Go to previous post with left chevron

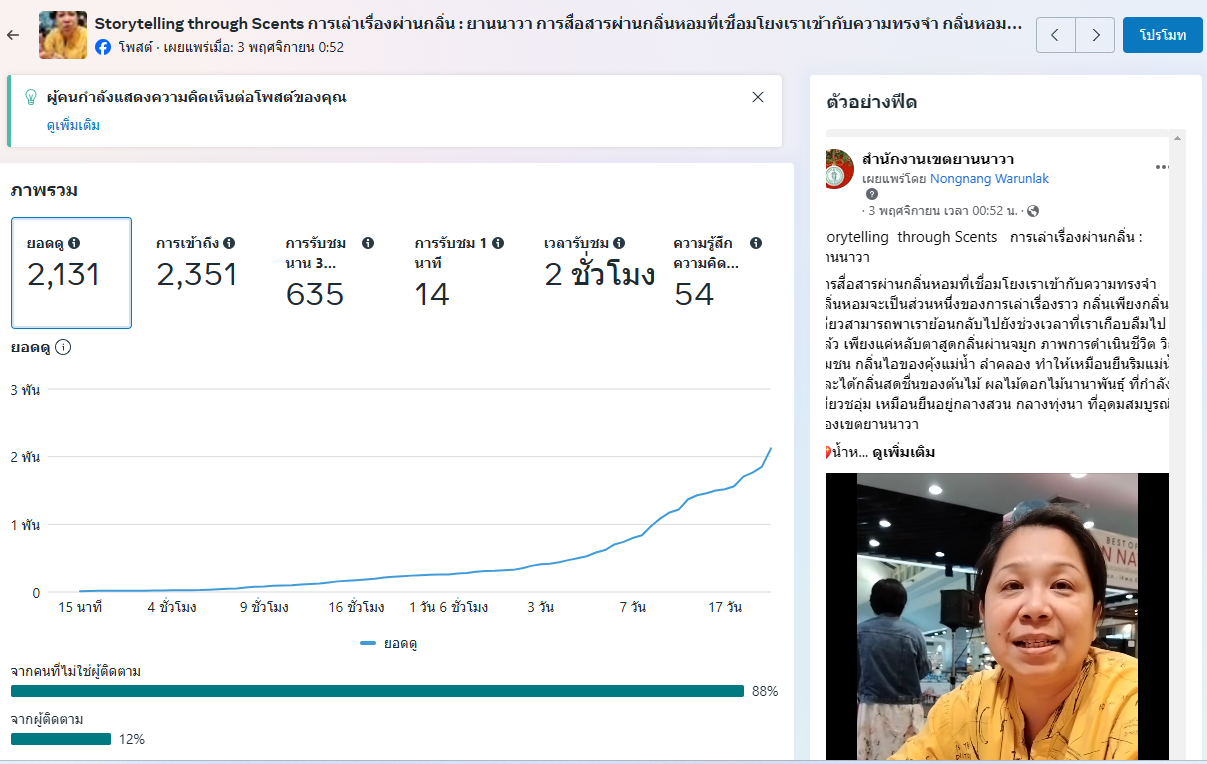click(x=1056, y=35)
